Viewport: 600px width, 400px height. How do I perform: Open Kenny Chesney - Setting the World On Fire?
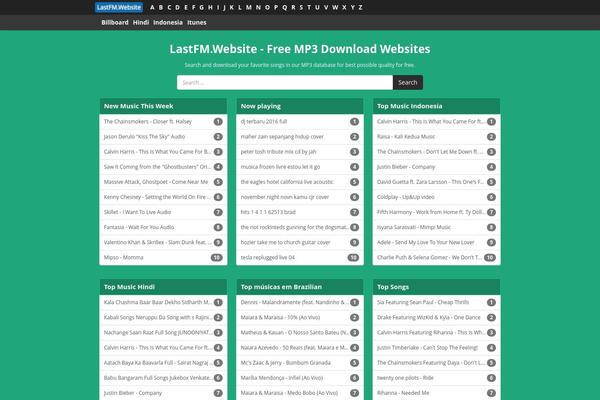[157, 197]
